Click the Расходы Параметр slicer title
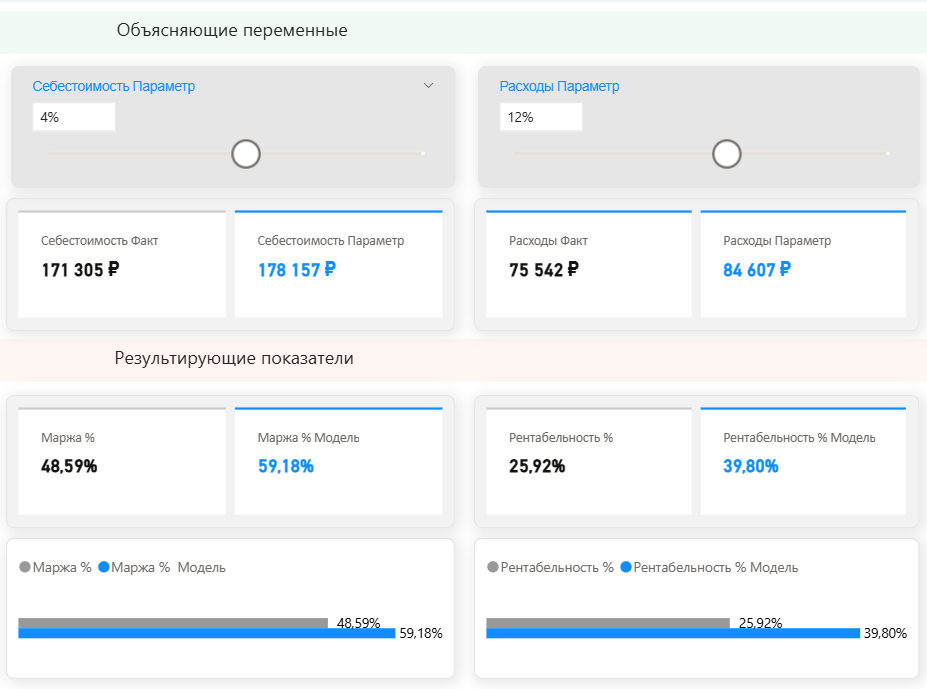Viewport: 927px width, 689px height. click(x=559, y=86)
